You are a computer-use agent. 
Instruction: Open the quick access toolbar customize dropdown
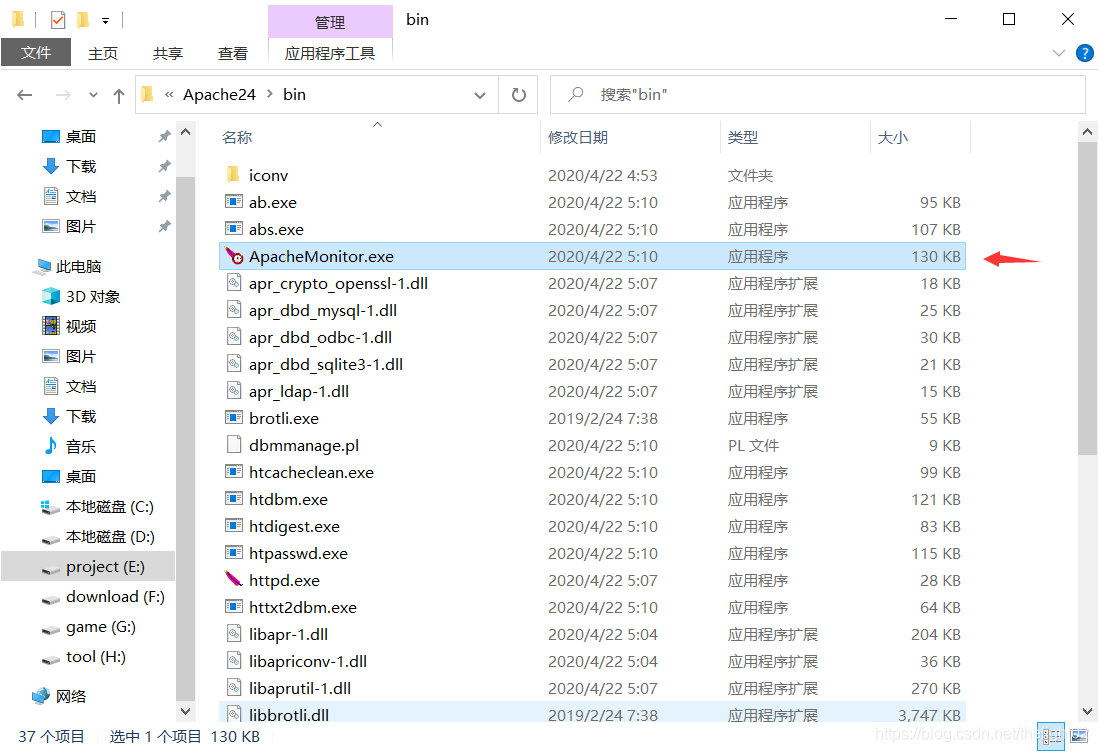click(105, 21)
